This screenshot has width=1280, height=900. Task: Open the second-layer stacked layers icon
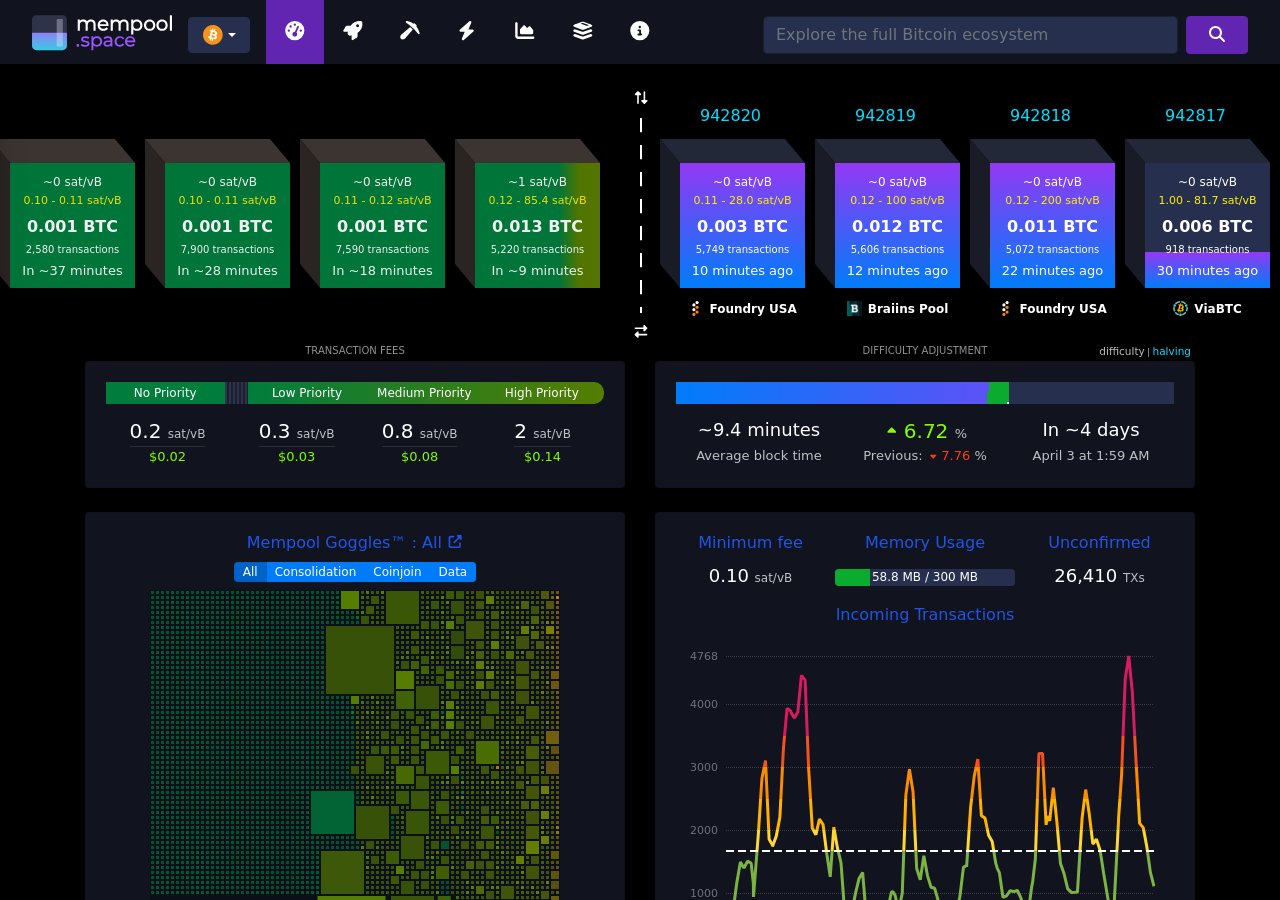(x=582, y=31)
